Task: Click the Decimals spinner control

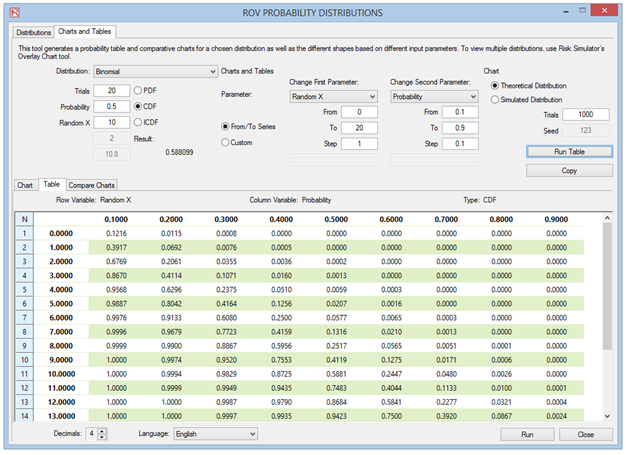Action: [x=96, y=433]
